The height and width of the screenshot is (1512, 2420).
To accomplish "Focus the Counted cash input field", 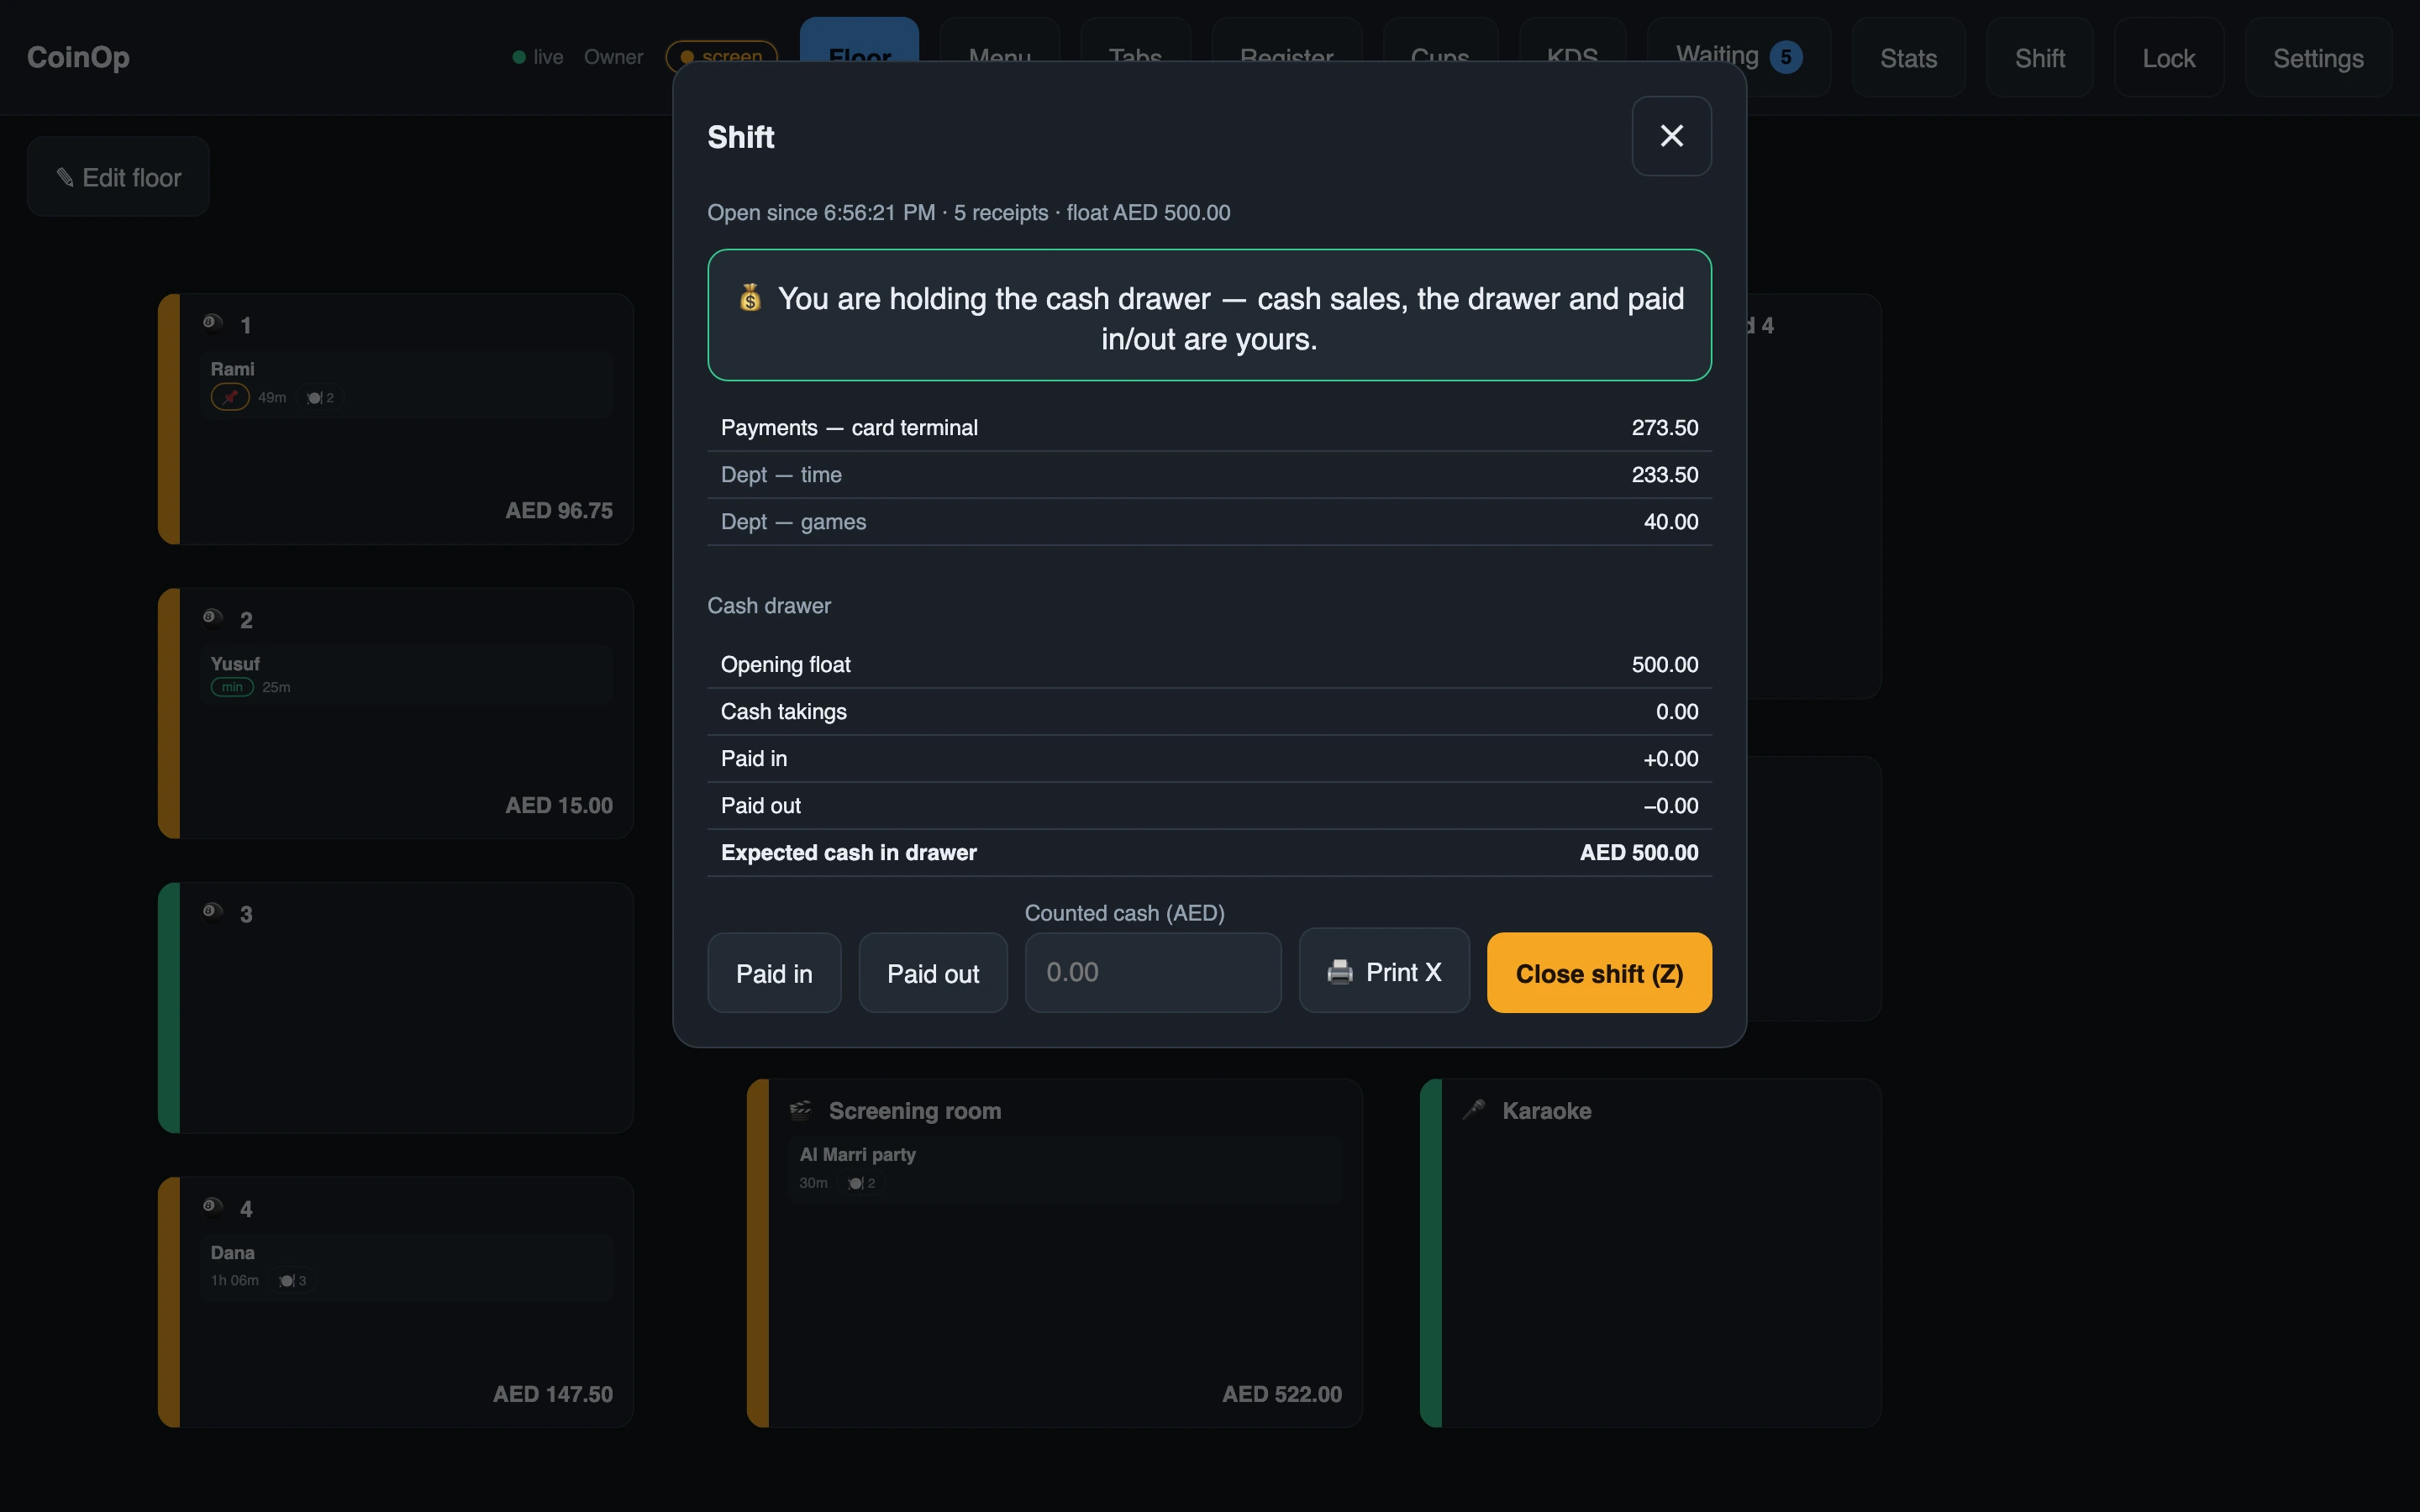I will [1153, 973].
